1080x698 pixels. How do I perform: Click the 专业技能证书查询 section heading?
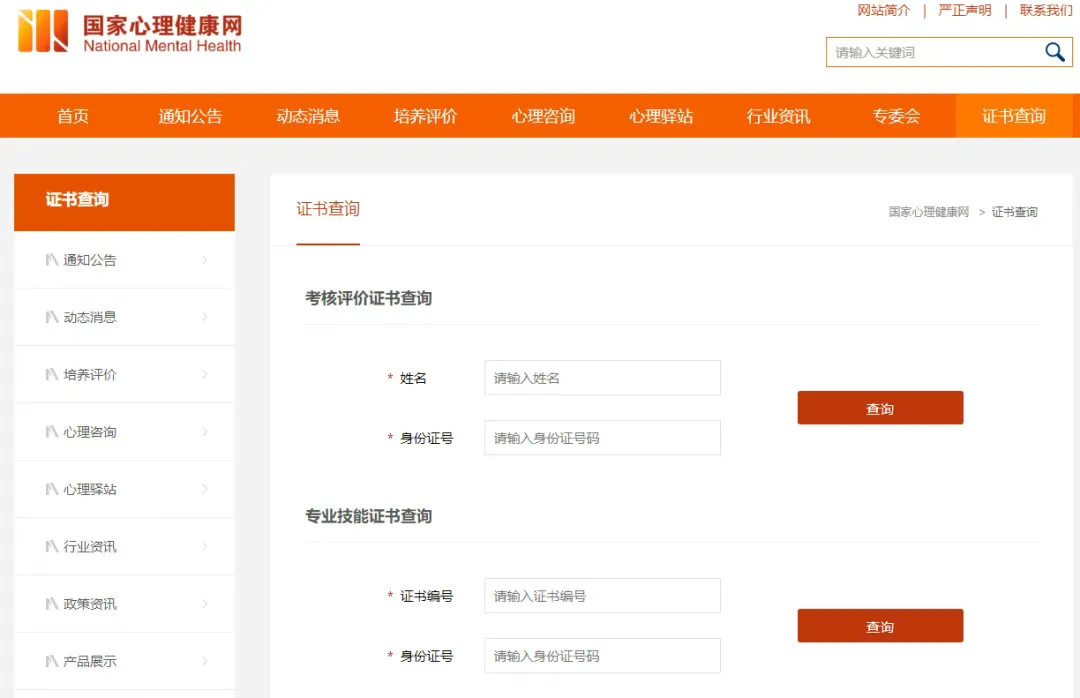coord(368,516)
